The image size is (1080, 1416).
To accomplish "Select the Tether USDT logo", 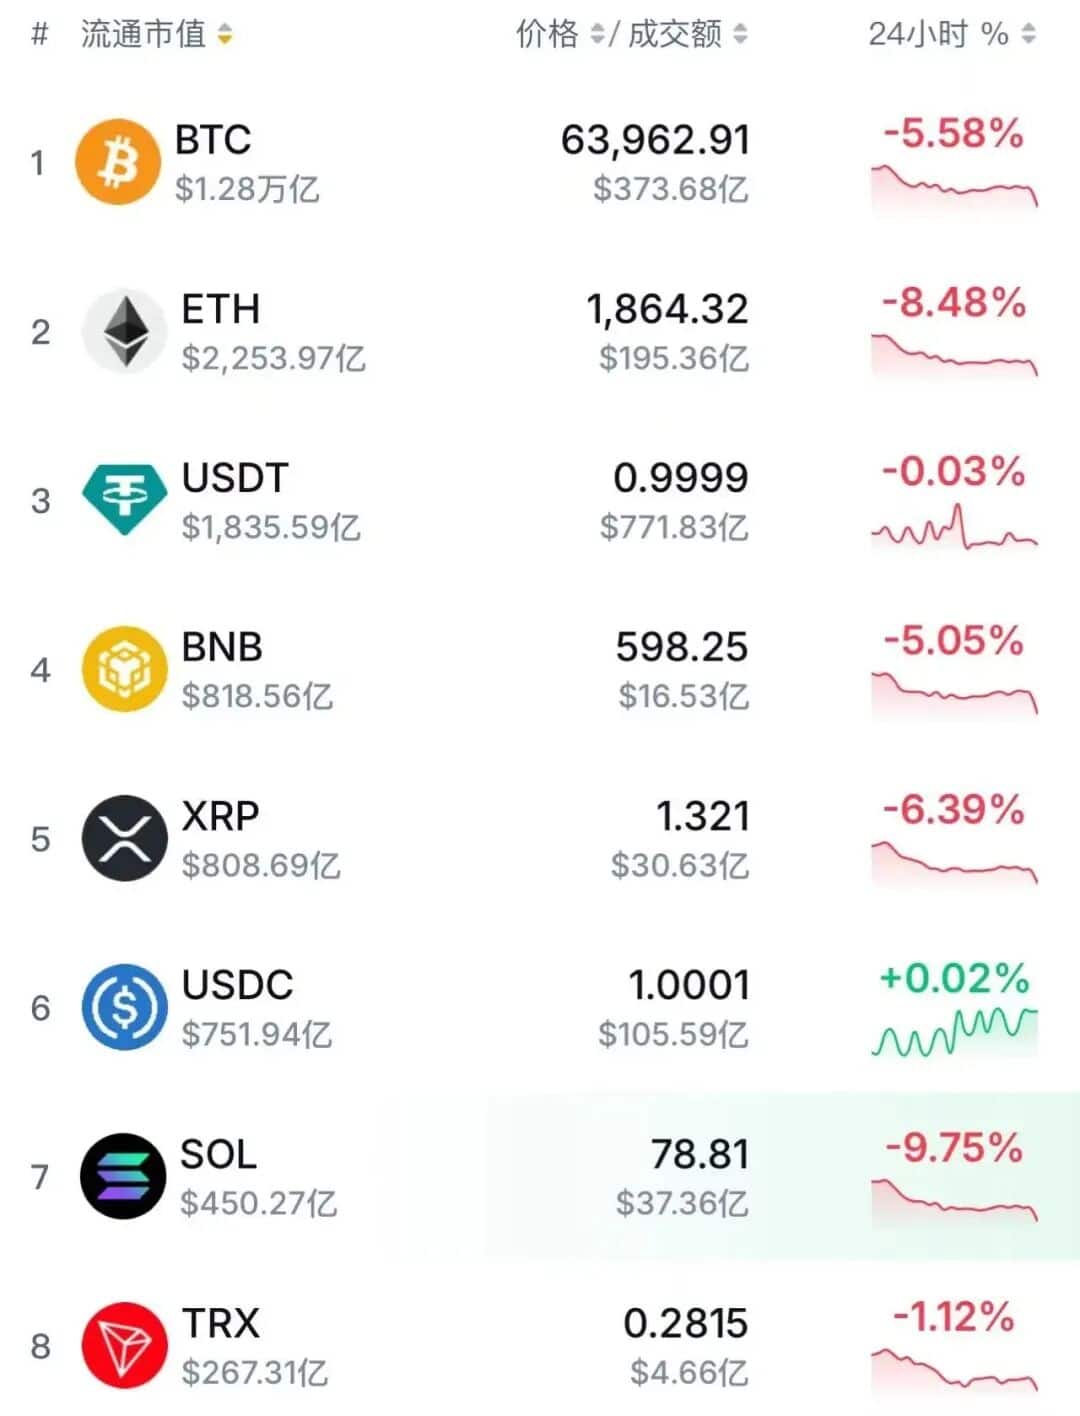I will click(124, 499).
